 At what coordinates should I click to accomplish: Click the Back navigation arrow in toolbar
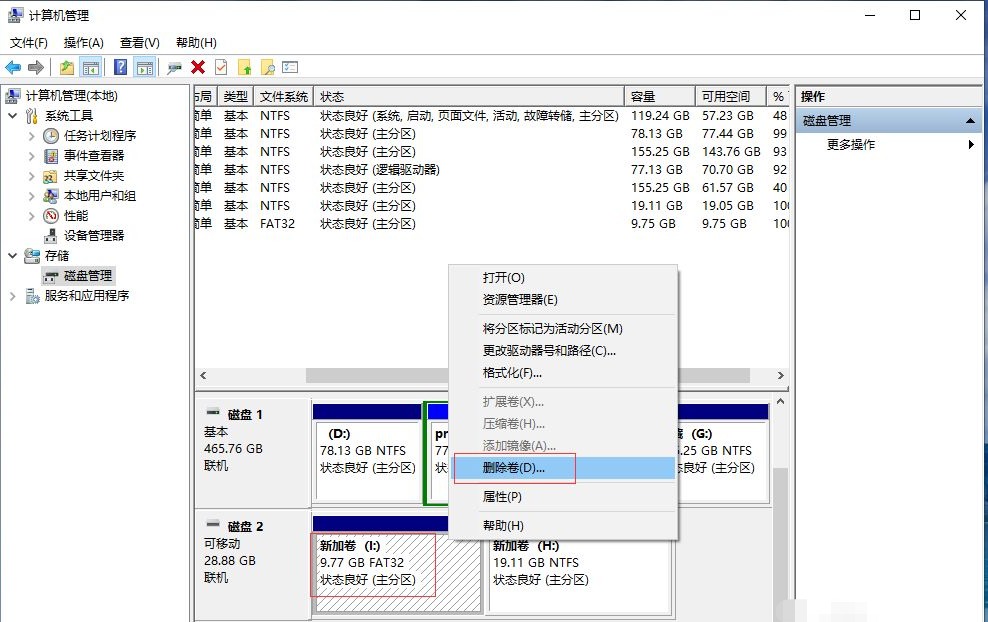(14, 67)
